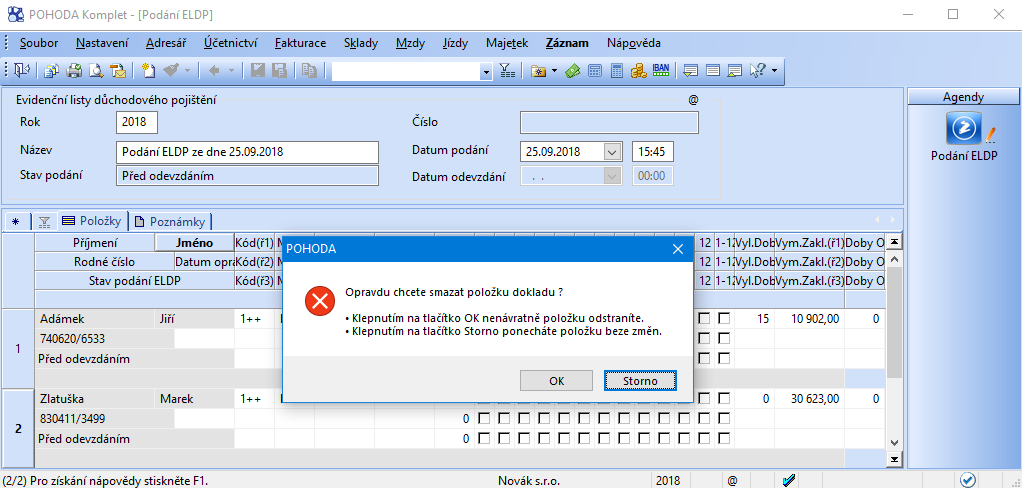Click the gold coins icon

[x=638, y=70]
